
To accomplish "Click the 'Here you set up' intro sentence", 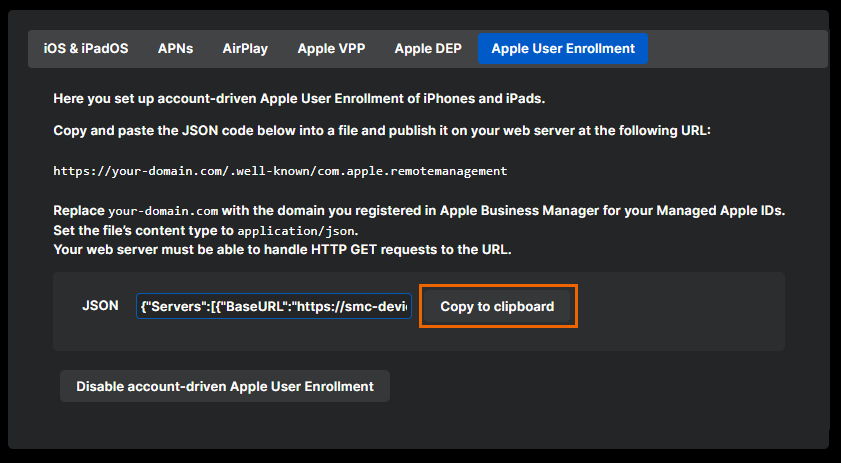I will pos(298,99).
